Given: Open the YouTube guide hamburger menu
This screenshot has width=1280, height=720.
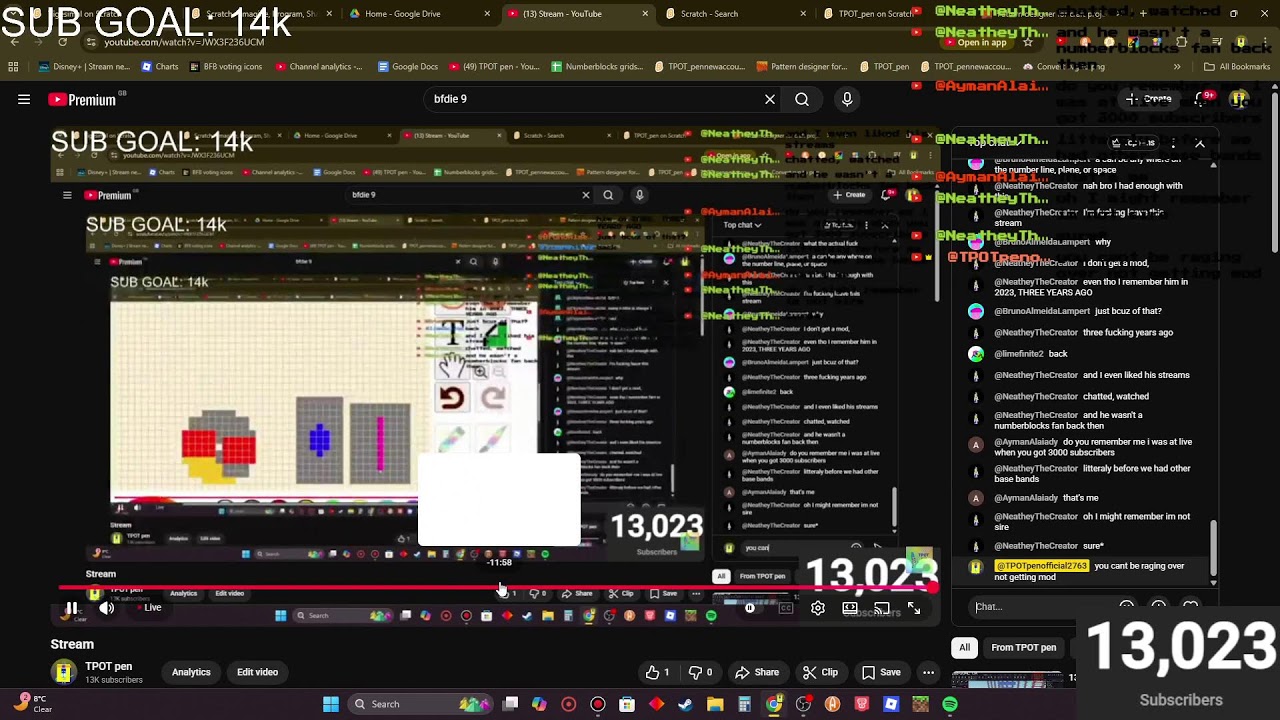Looking at the screenshot, I should click(x=24, y=99).
